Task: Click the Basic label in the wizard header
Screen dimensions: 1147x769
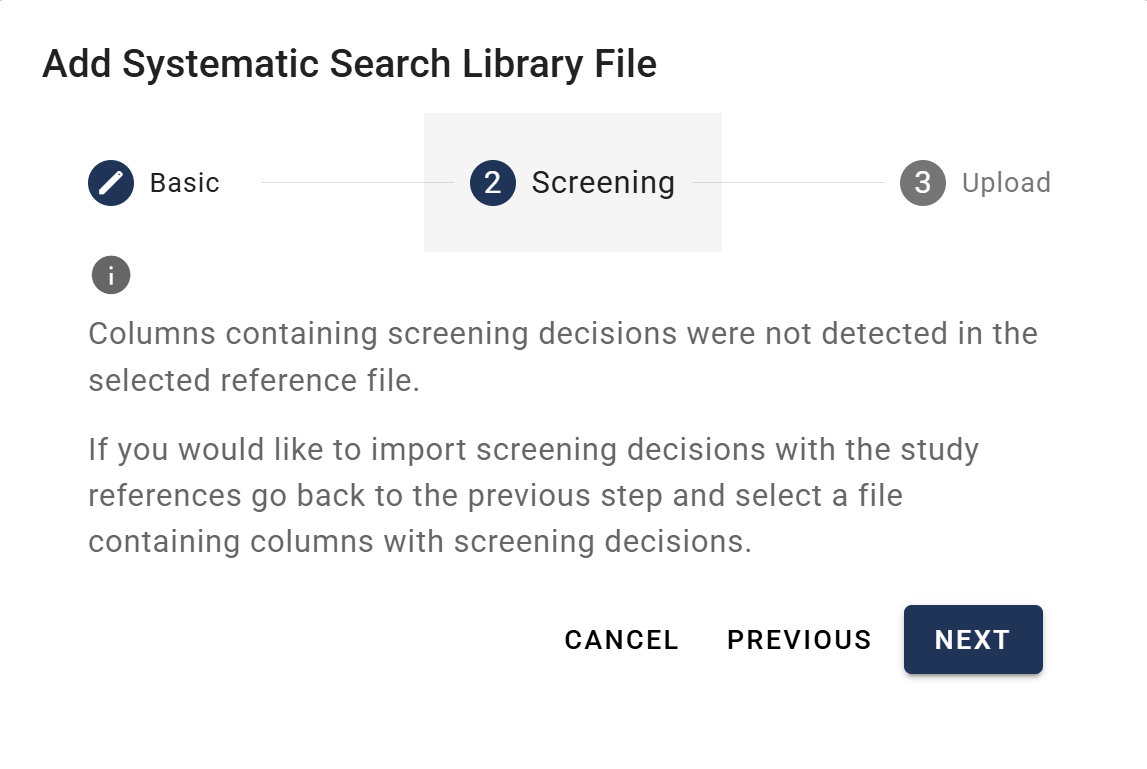Action: (x=183, y=183)
